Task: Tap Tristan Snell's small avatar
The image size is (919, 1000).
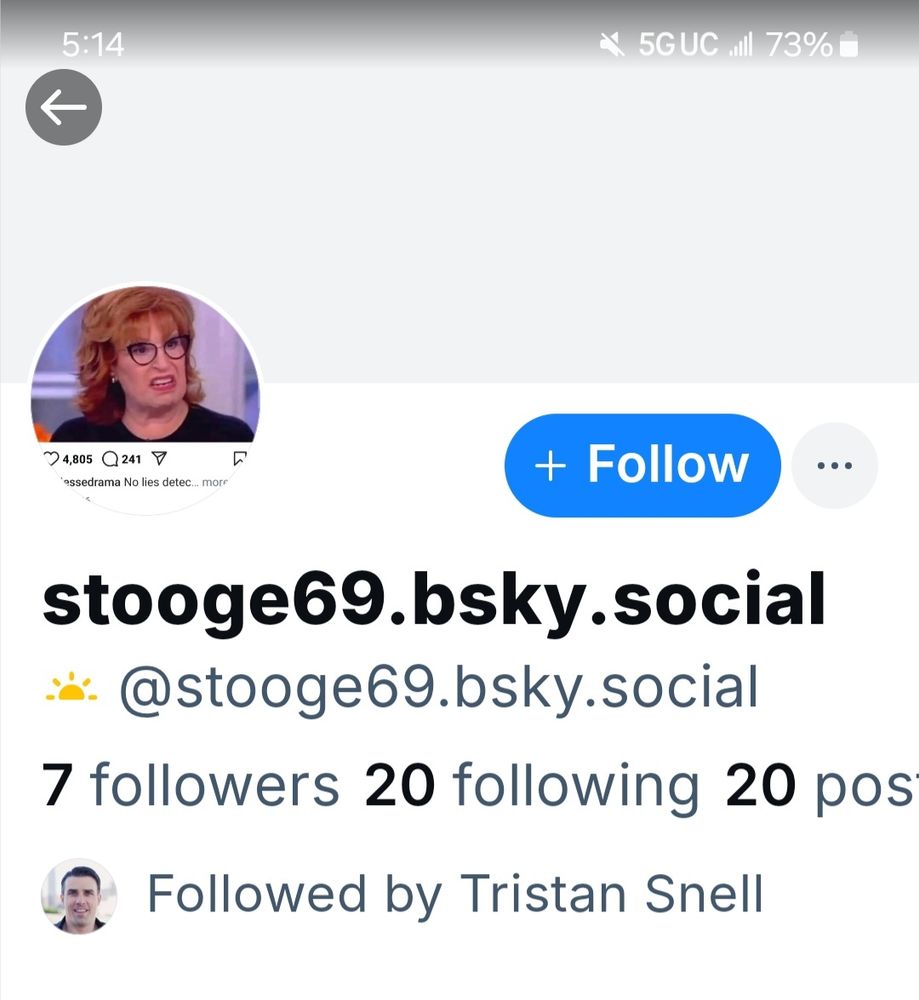Action: 79,895
